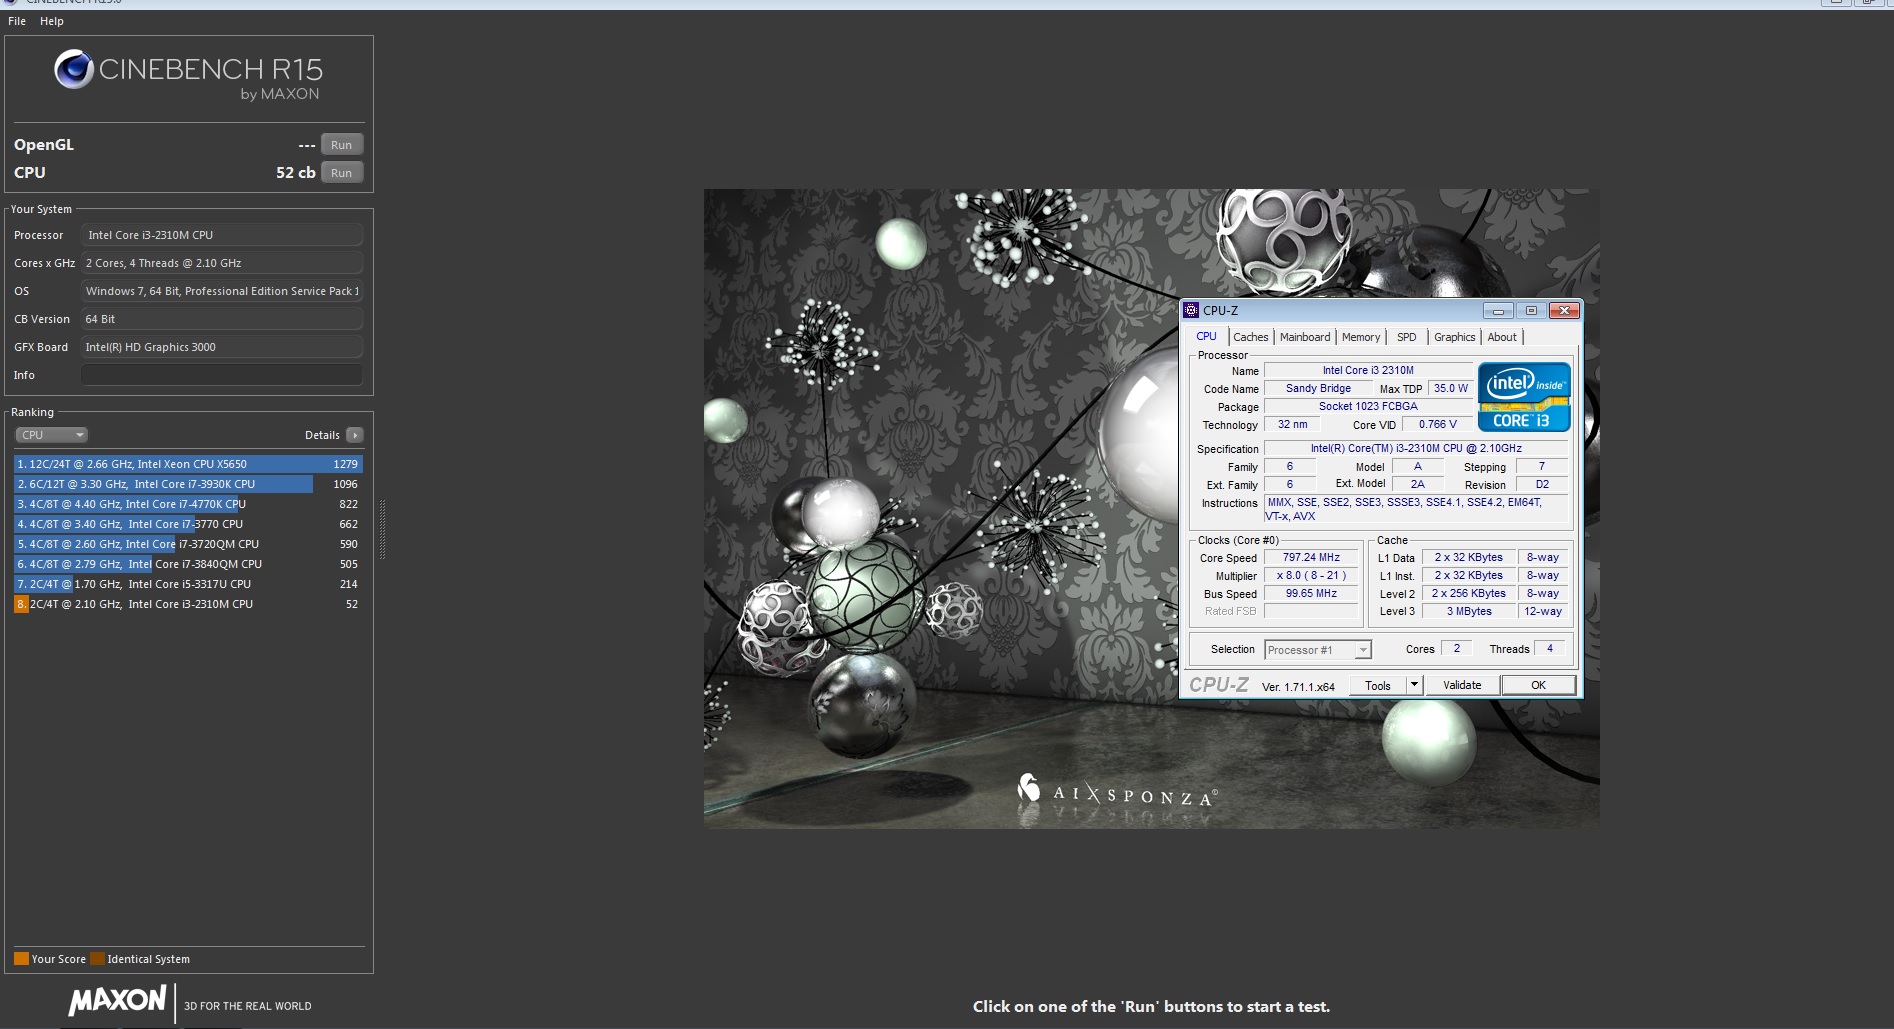Click the Cores x GHz field
This screenshot has width=1894, height=1029.
[x=222, y=263]
